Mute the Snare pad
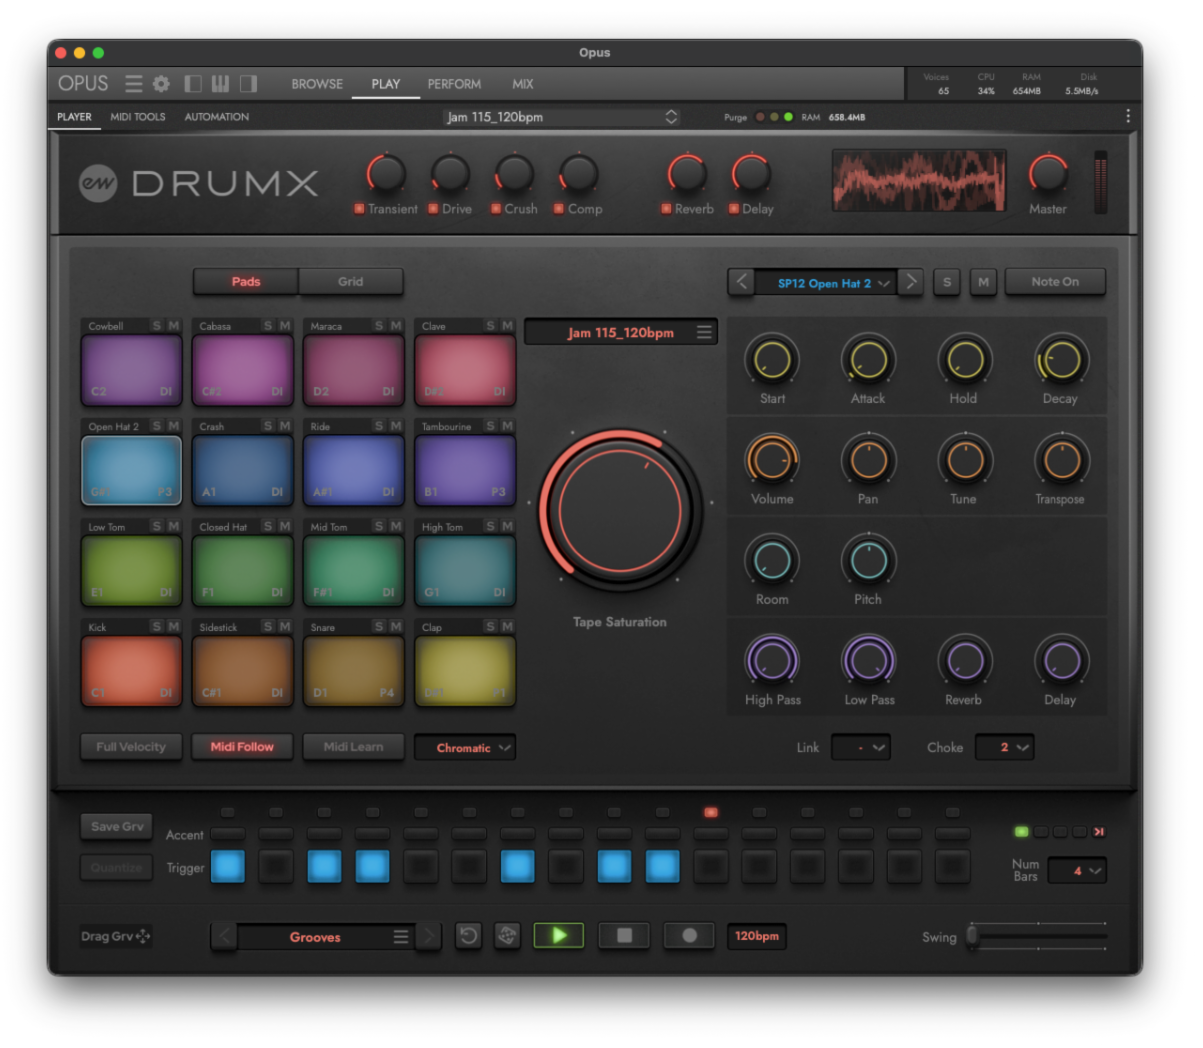The image size is (1203, 1048). [x=394, y=626]
